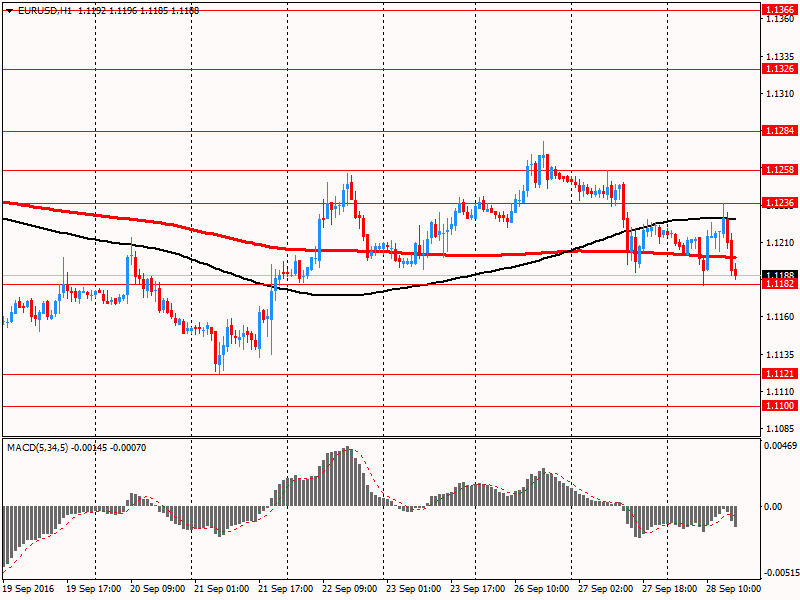This screenshot has height=600, width=800.
Task: Select the 1.1121 red price level label
Action: click(x=779, y=374)
